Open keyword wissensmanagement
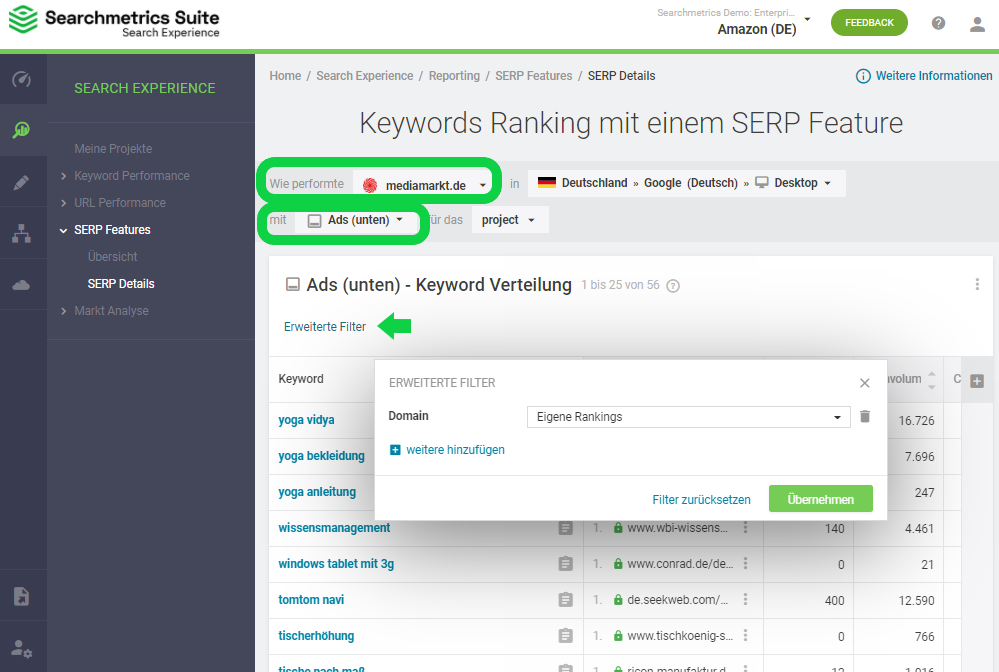This screenshot has width=999, height=672. pos(334,528)
